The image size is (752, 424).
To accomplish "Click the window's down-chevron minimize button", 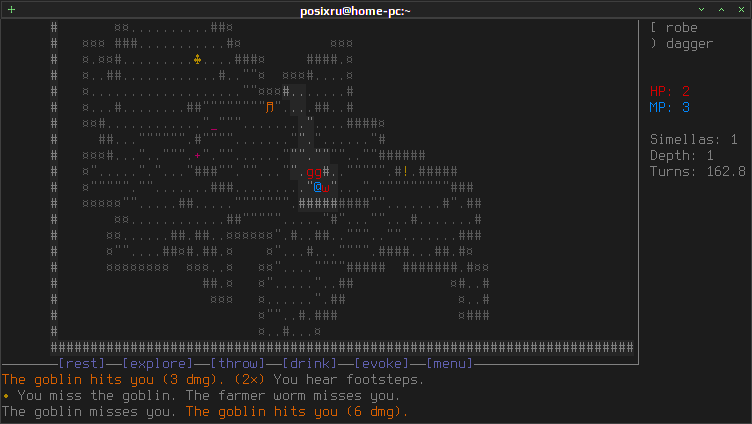I will (701, 10).
